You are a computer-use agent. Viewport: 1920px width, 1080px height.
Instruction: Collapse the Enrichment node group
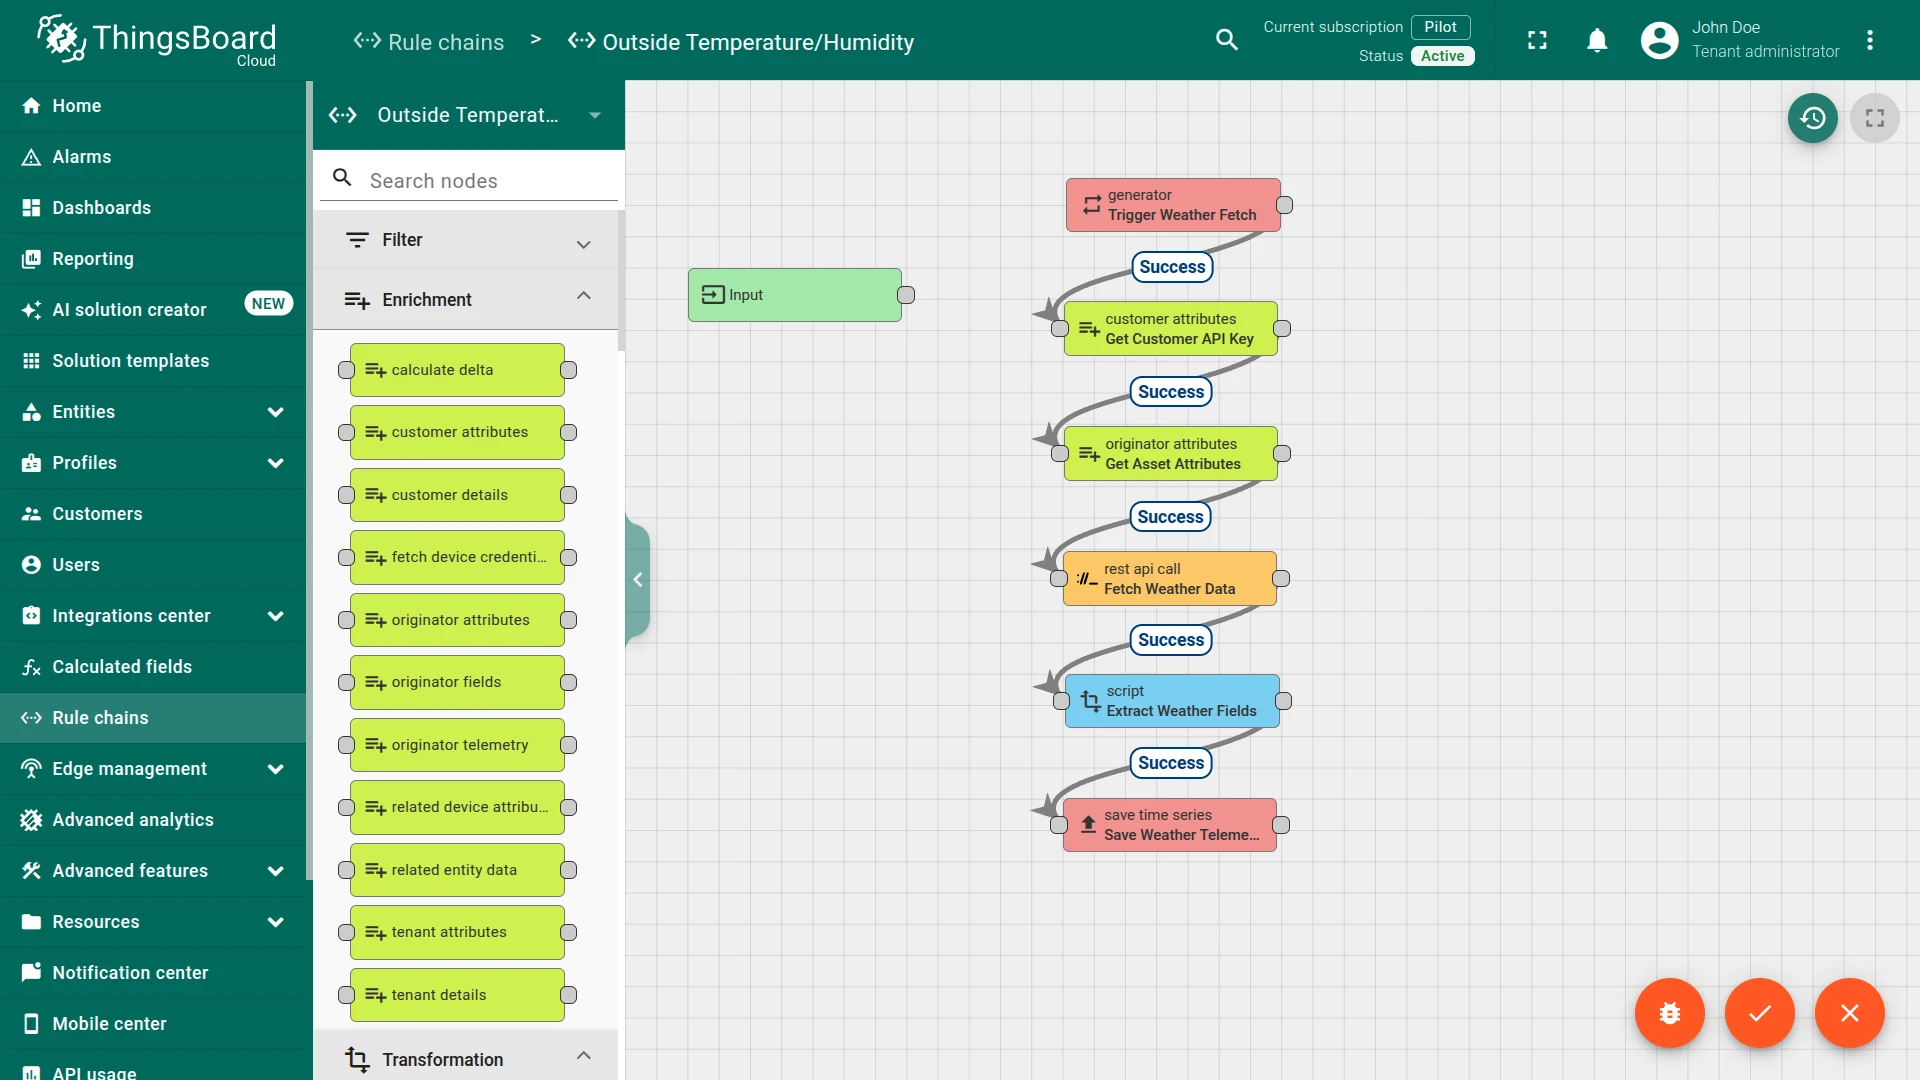pyautogui.click(x=466, y=299)
